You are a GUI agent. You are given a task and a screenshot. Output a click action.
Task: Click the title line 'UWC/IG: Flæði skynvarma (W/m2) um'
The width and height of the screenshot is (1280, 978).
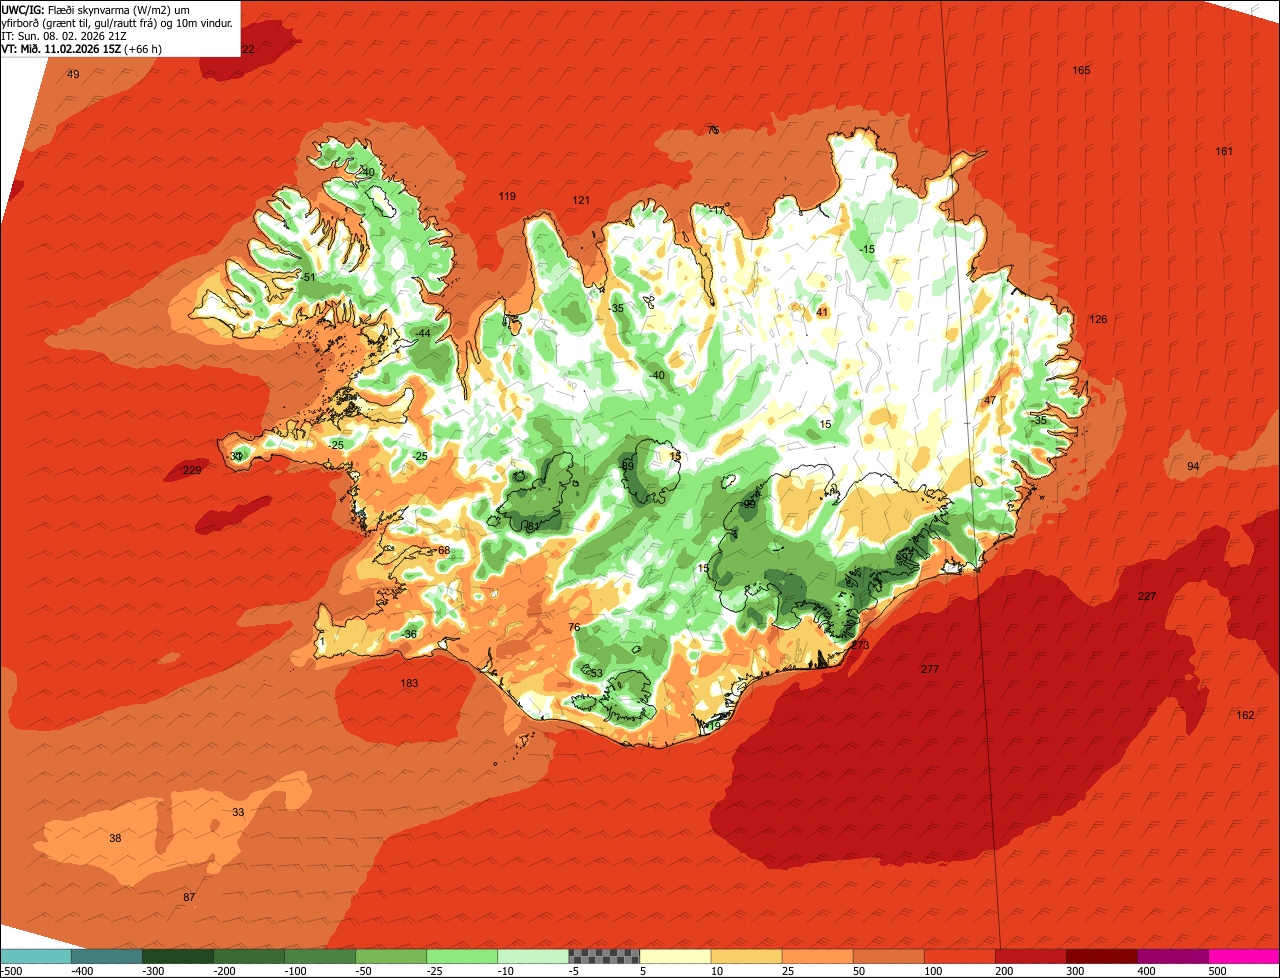pos(96,10)
